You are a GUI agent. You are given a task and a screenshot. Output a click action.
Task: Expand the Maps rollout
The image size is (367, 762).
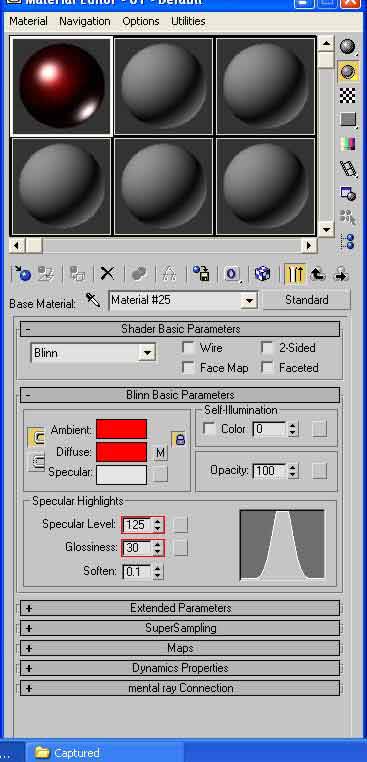click(180, 648)
